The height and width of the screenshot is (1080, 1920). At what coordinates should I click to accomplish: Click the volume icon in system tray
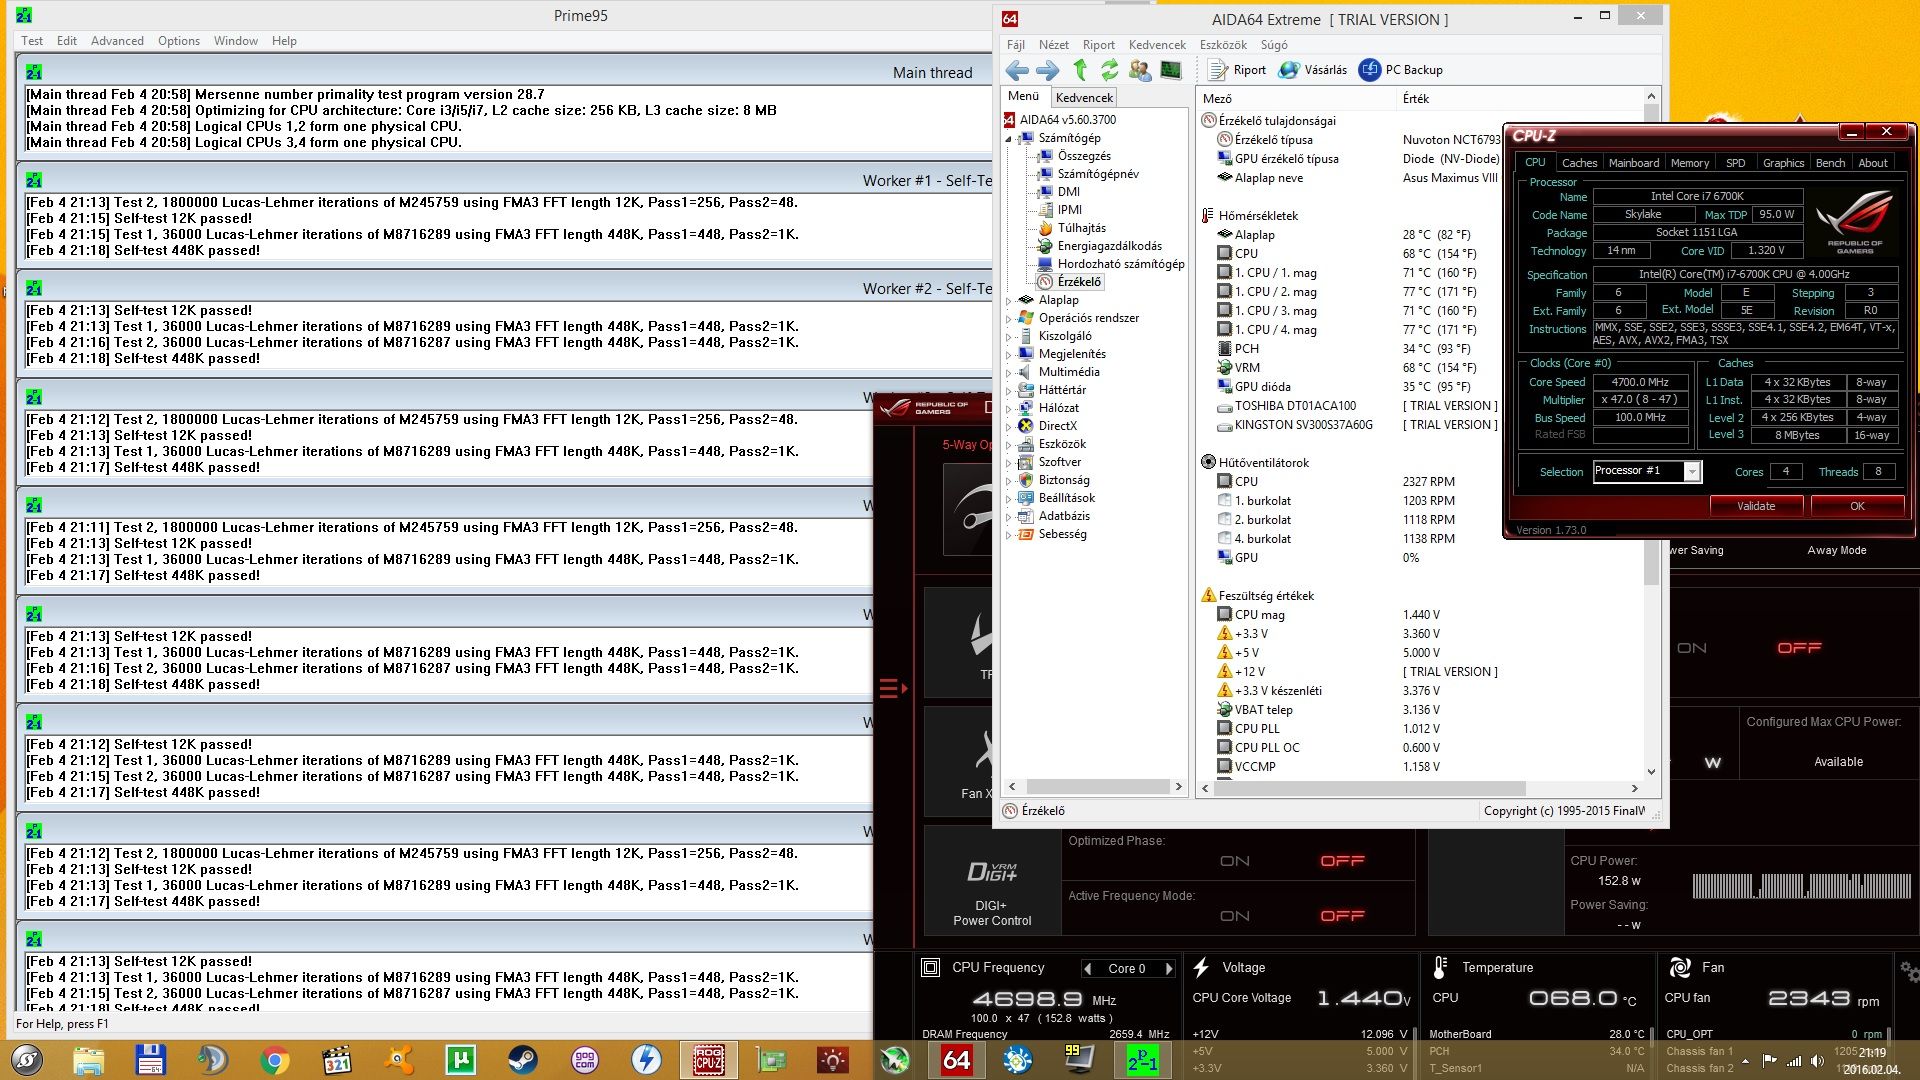point(1817,1061)
